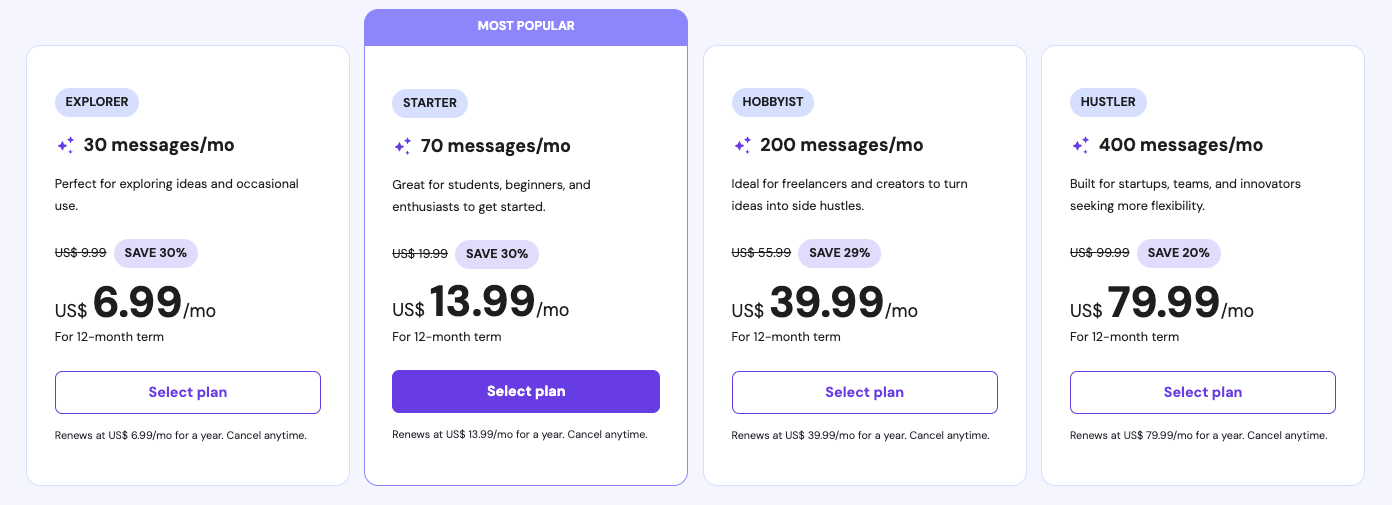Select plan for the Explorer tier
Image resolution: width=1392 pixels, height=505 pixels.
pos(188,392)
